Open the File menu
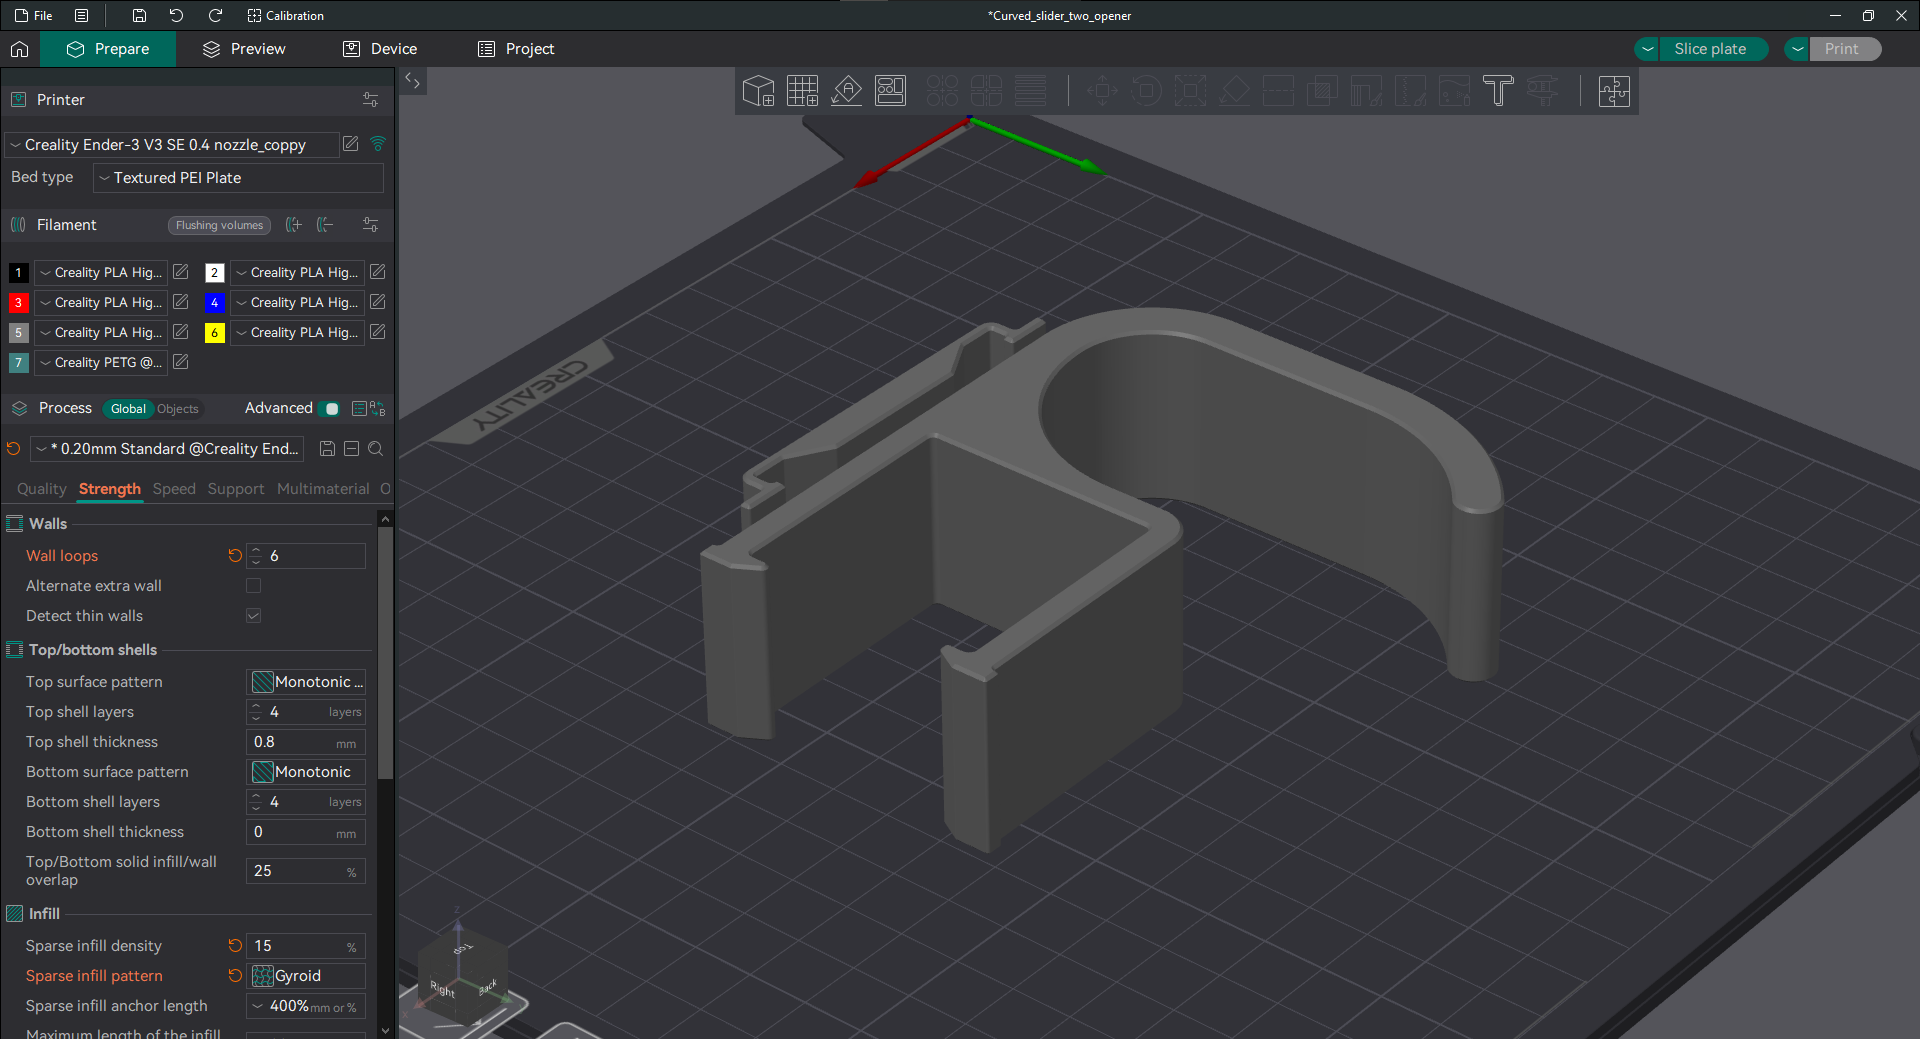Image resolution: width=1920 pixels, height=1039 pixels. [x=34, y=15]
